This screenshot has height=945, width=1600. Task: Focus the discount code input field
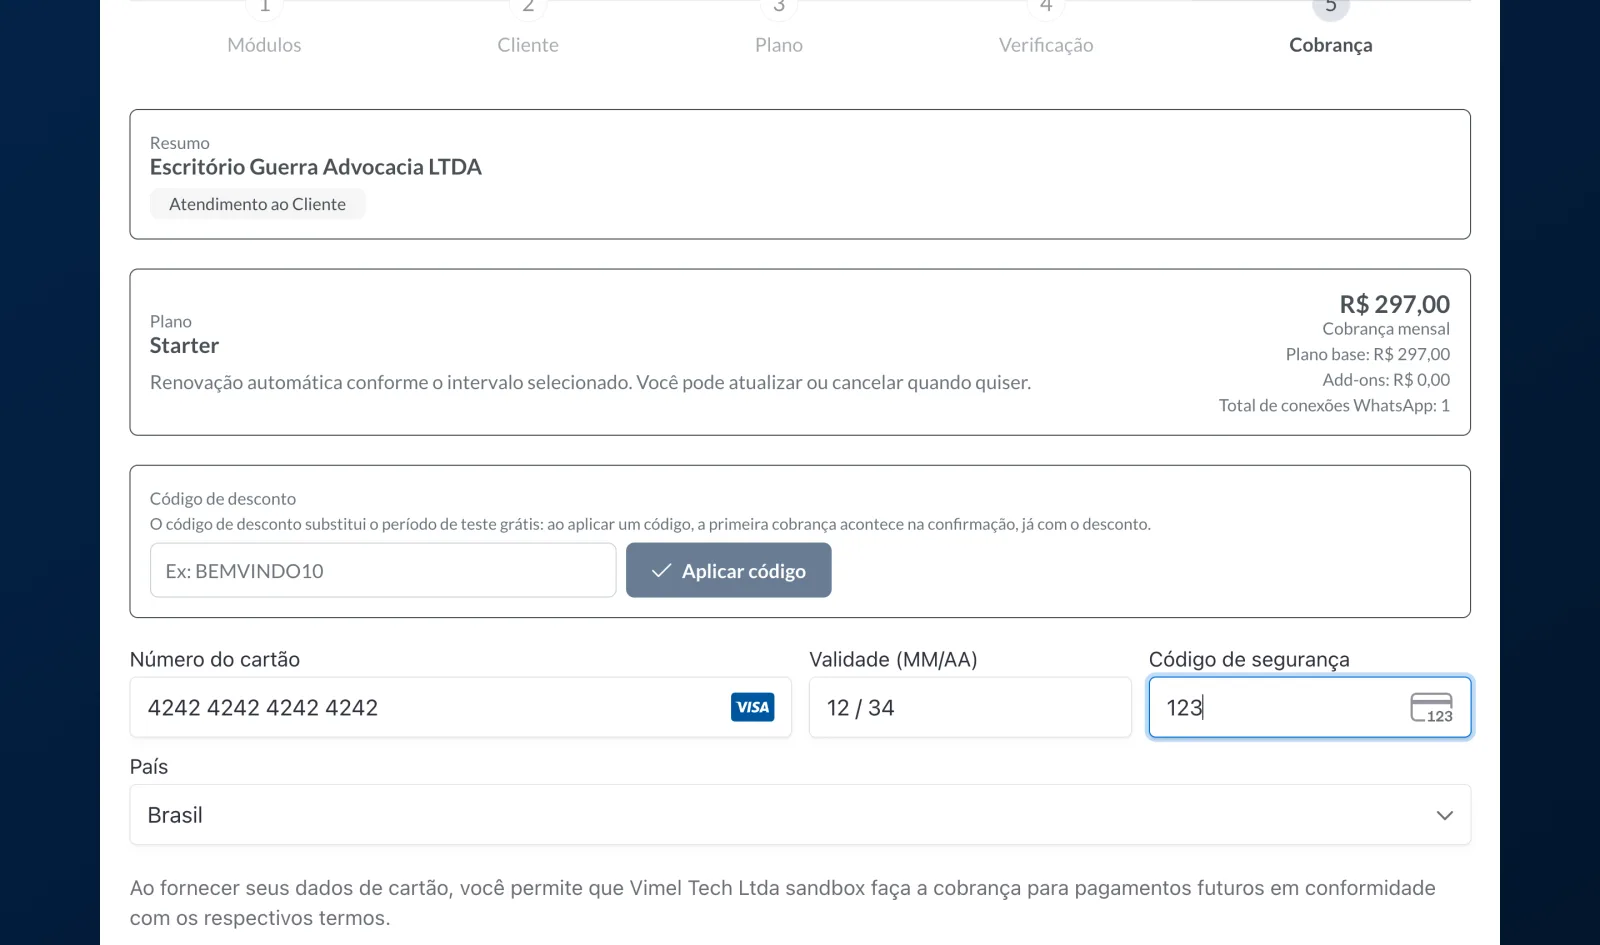coord(383,570)
